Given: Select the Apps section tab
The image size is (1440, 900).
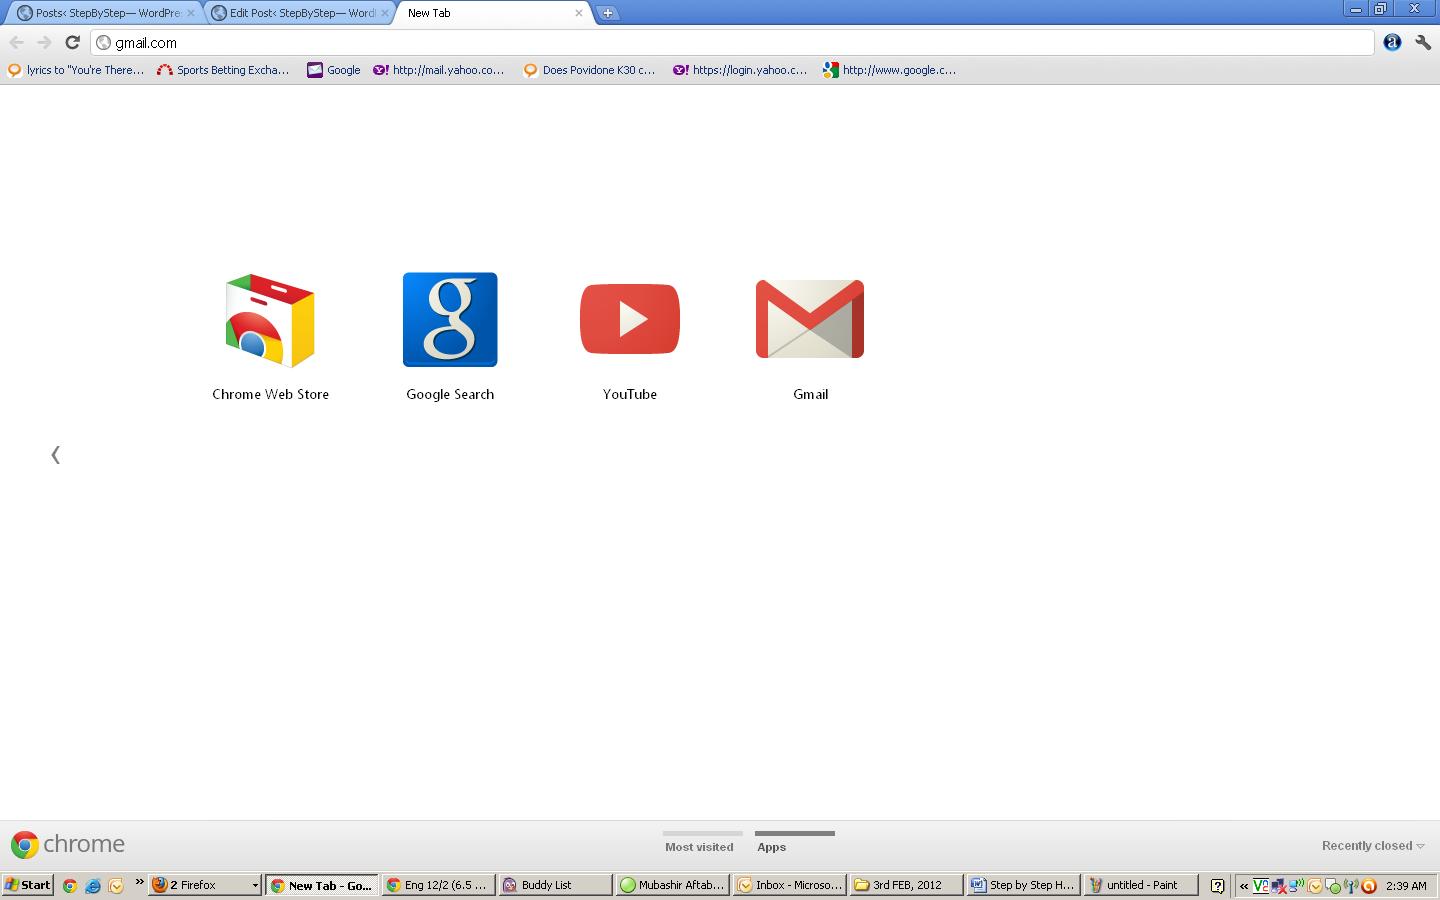Looking at the screenshot, I should click(771, 846).
